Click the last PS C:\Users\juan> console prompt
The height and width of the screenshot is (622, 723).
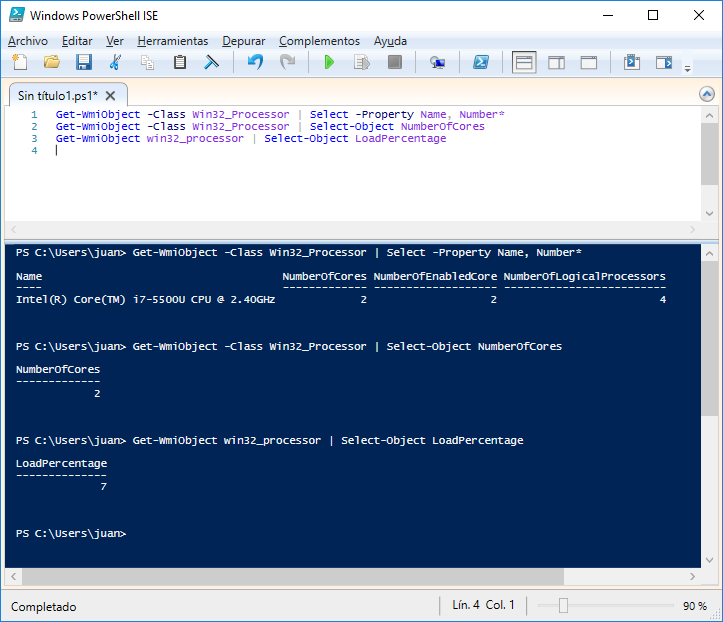click(x=71, y=533)
